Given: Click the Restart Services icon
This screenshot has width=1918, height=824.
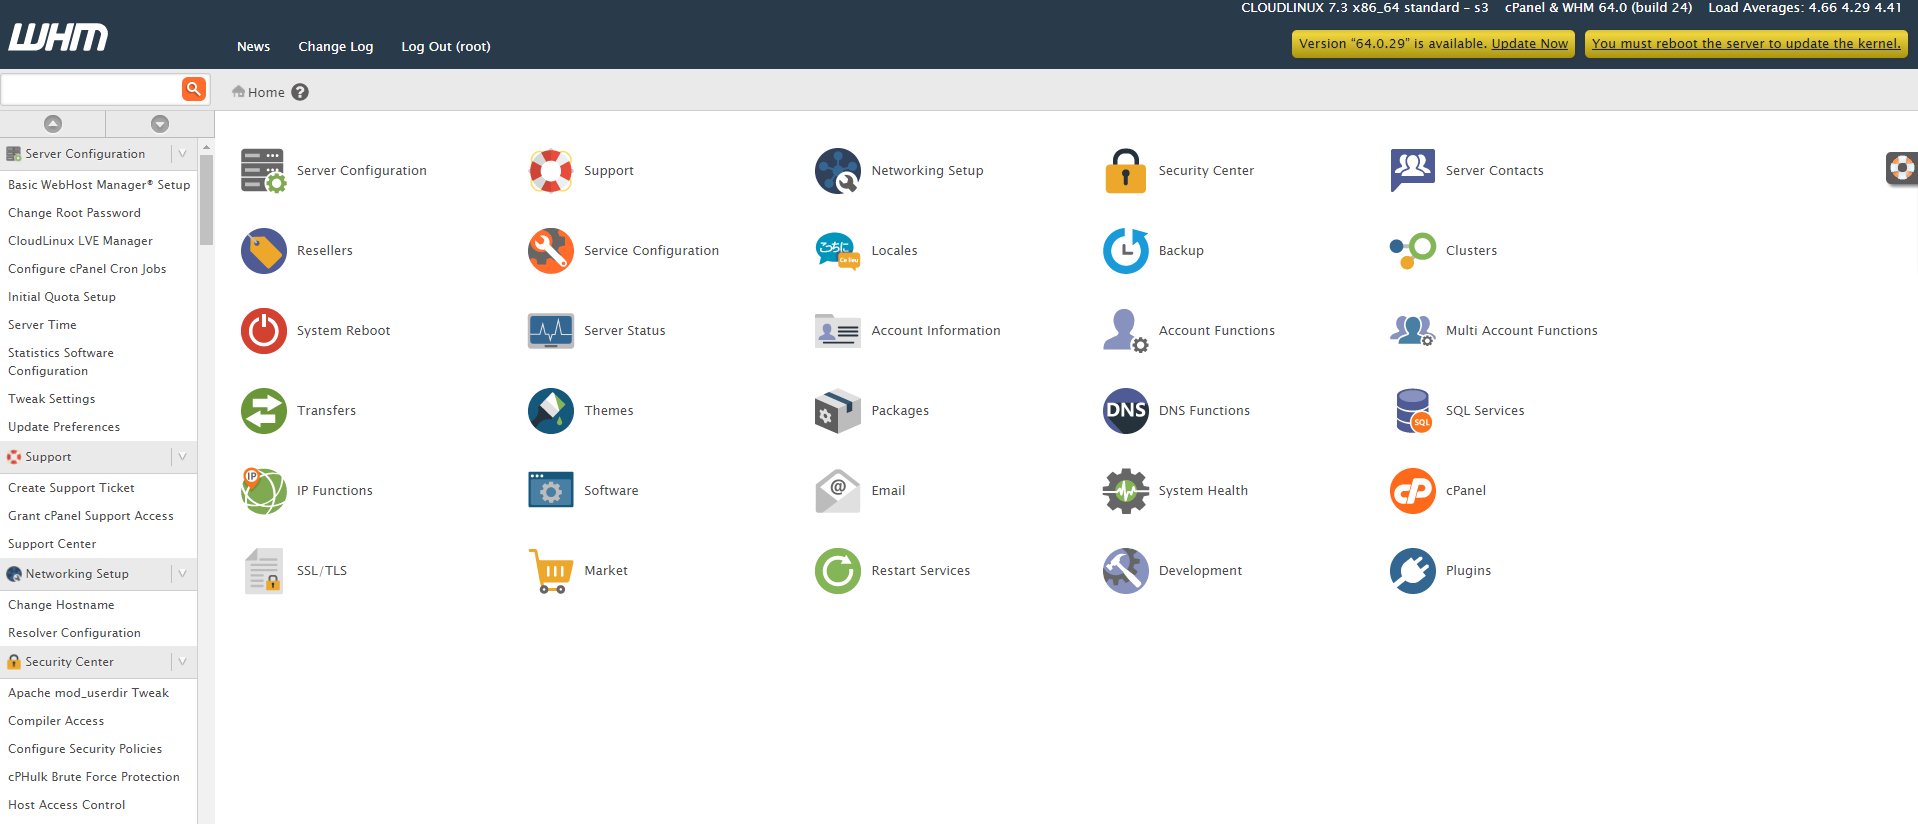Looking at the screenshot, I should click(x=838, y=571).
